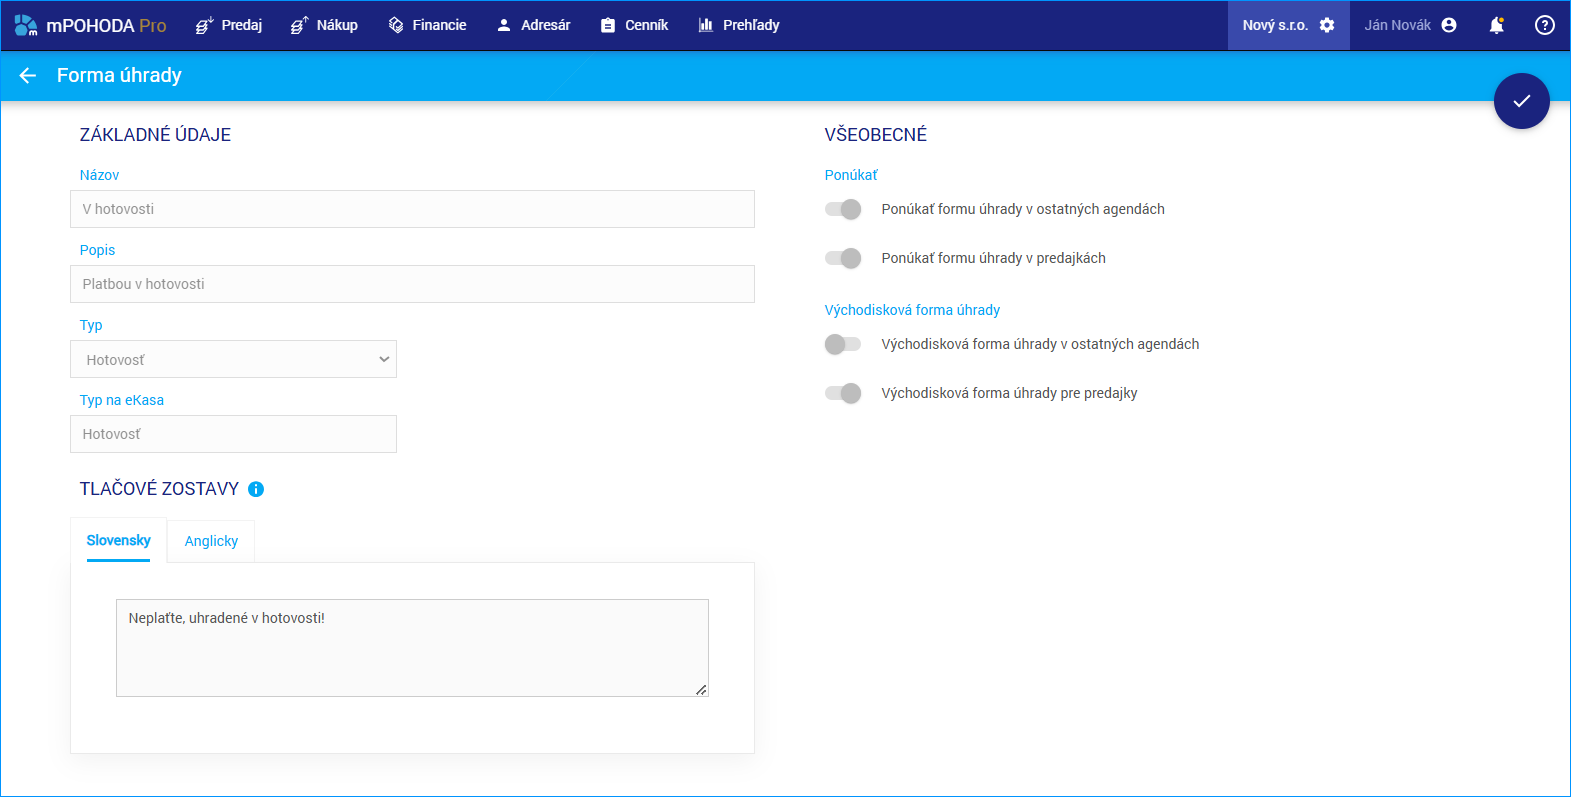Click the mPOHODA Pro logo icon
Screen dimensions: 1571x797
coord(26,25)
